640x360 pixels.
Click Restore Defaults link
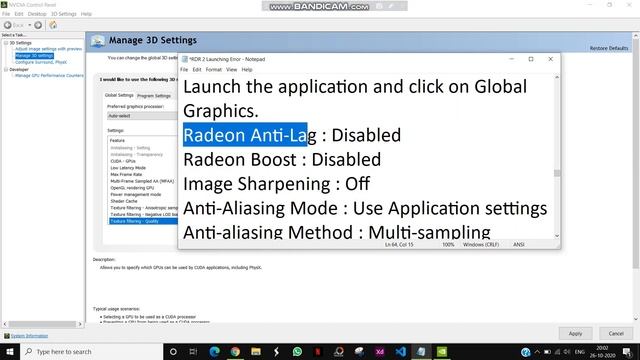pos(609,48)
